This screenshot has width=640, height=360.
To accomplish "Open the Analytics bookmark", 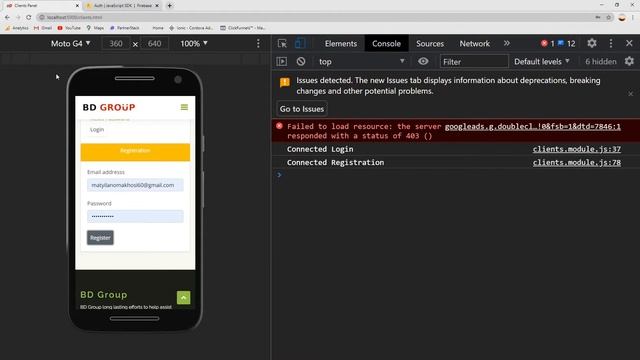I will click(x=17, y=28).
